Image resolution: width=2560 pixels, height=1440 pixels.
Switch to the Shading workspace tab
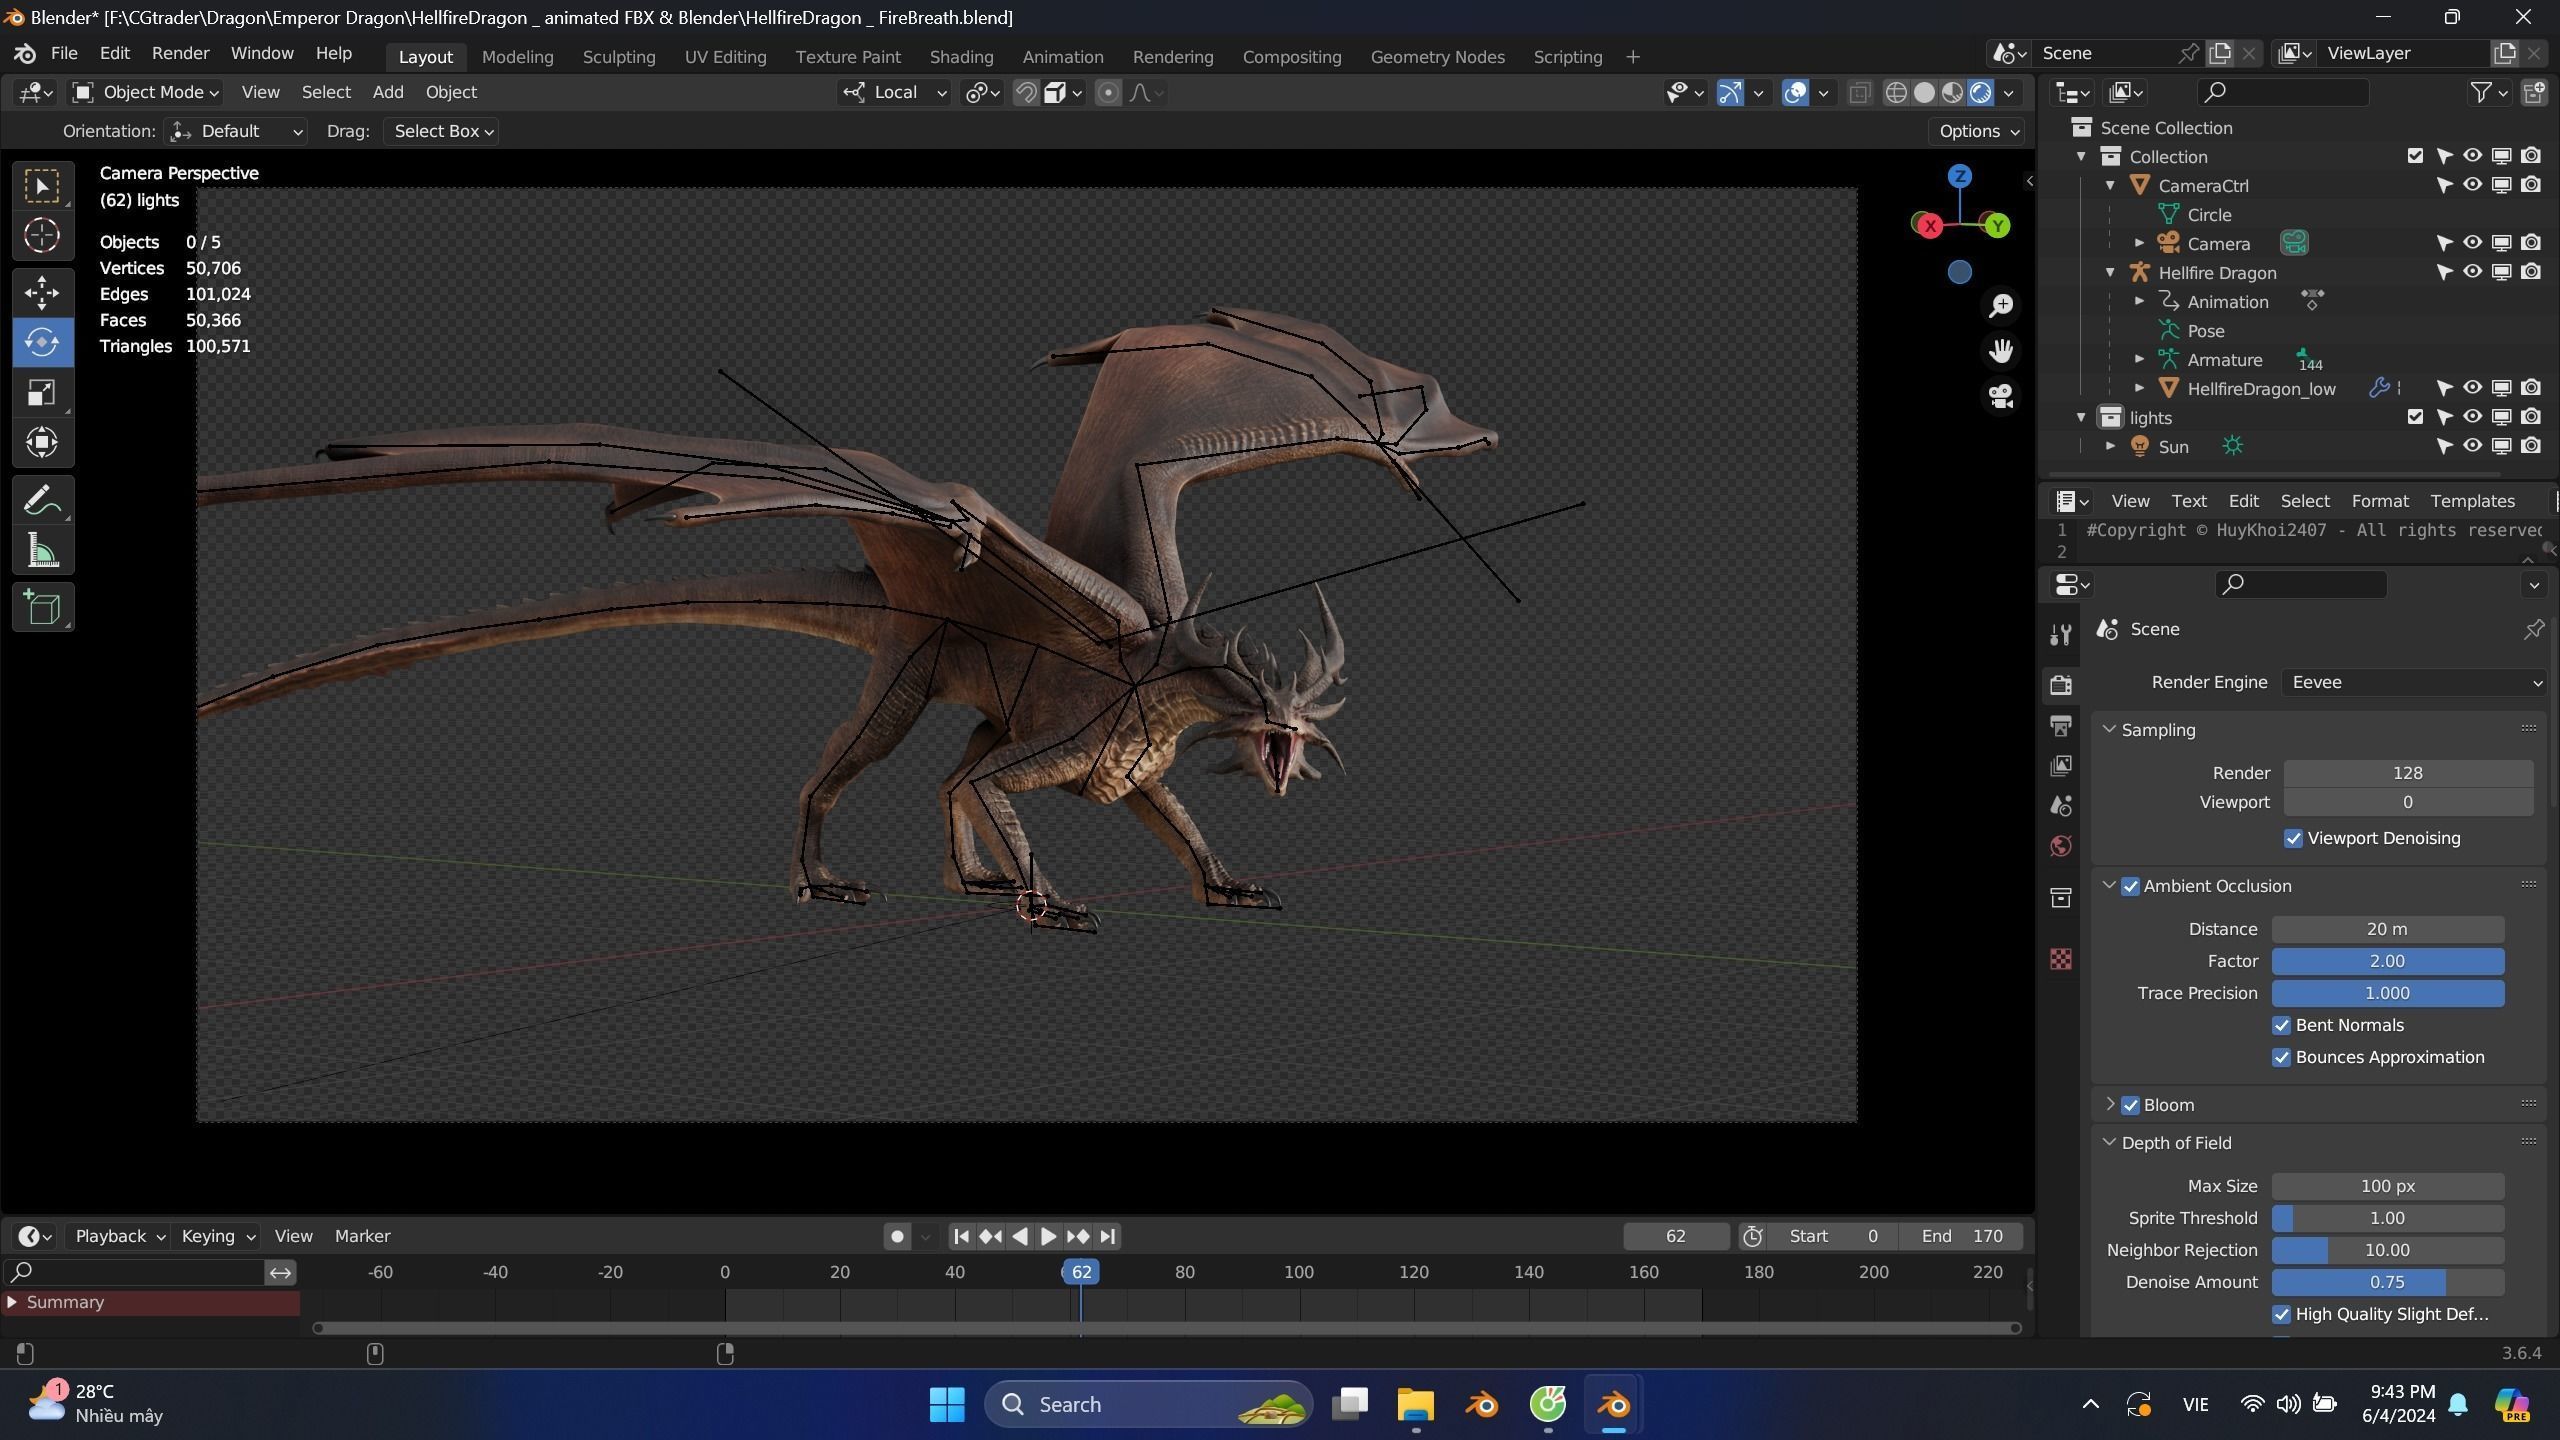click(961, 57)
